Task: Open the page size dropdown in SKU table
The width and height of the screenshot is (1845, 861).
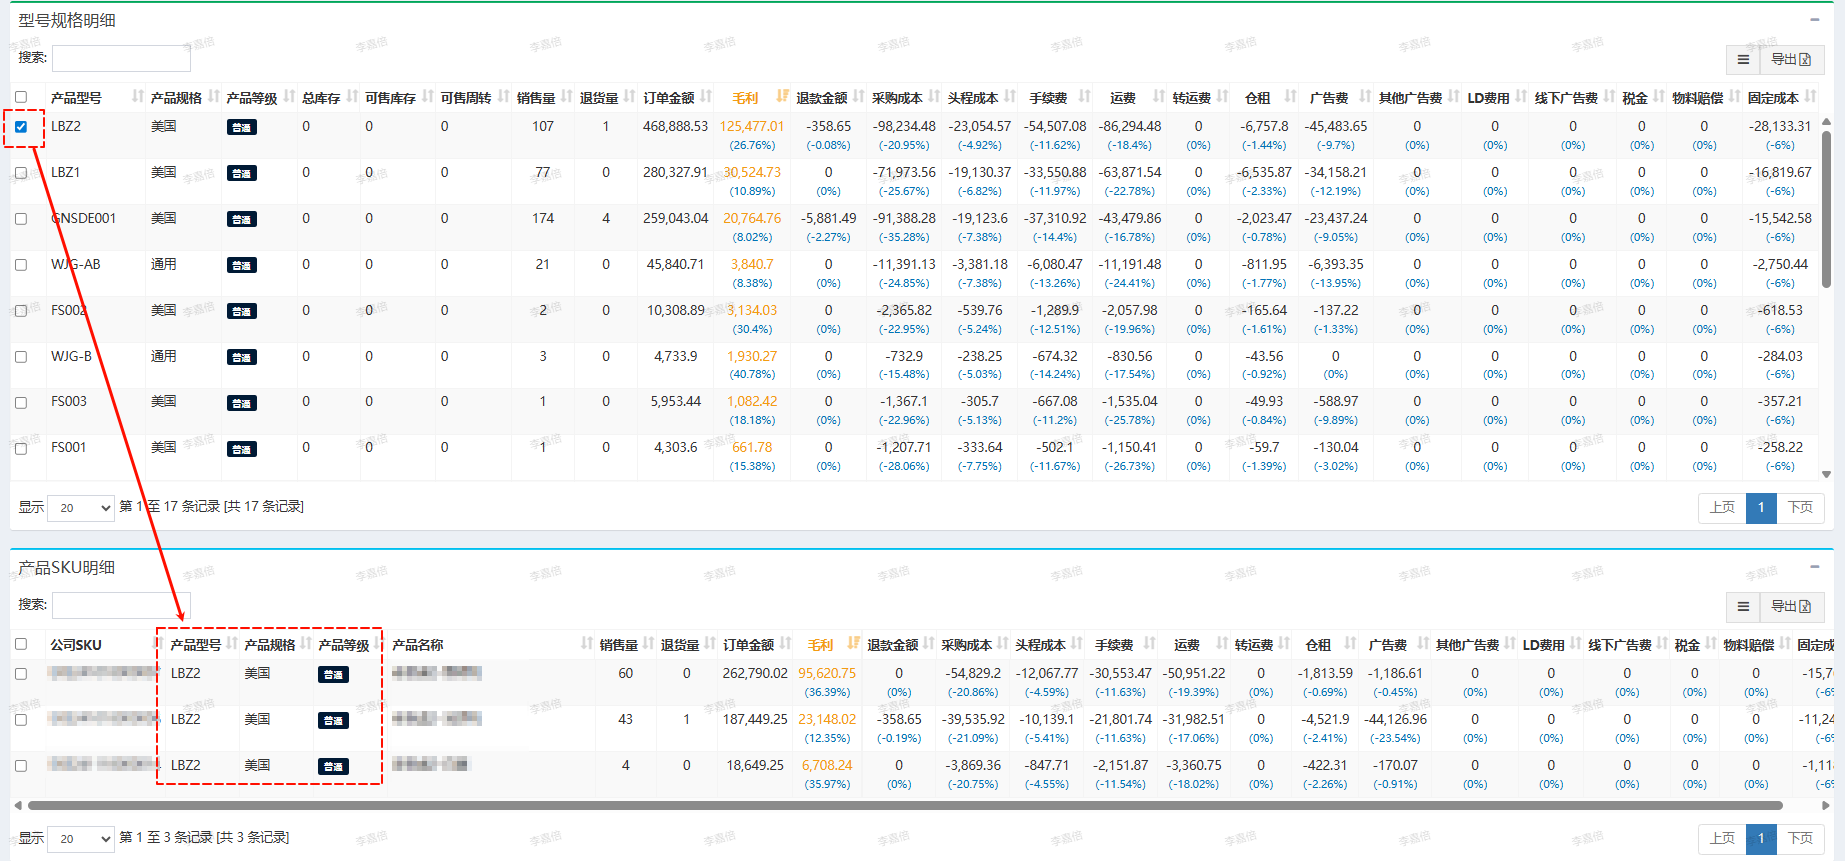Action: (81, 839)
